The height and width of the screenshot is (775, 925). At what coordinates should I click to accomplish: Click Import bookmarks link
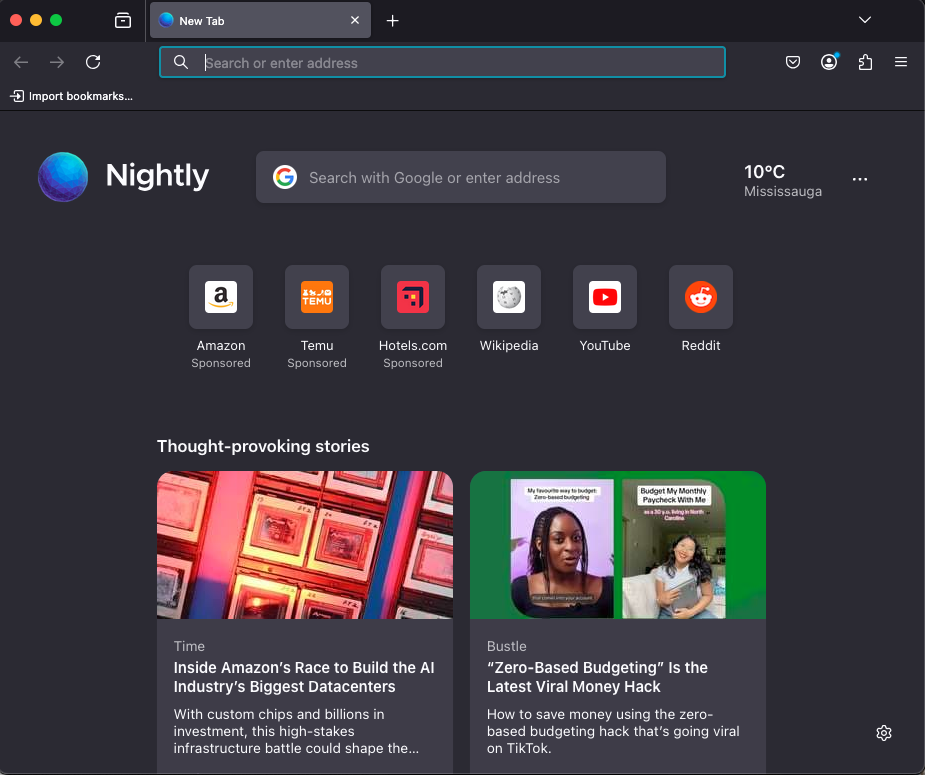(x=71, y=96)
